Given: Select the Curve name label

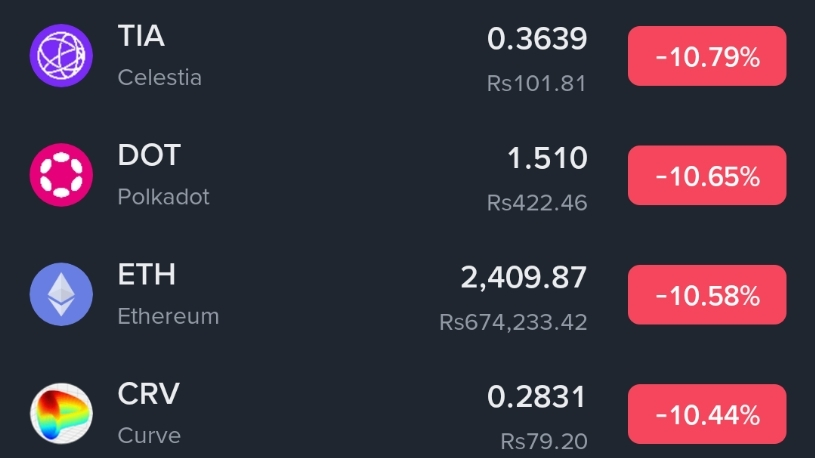Looking at the screenshot, I should [149, 435].
